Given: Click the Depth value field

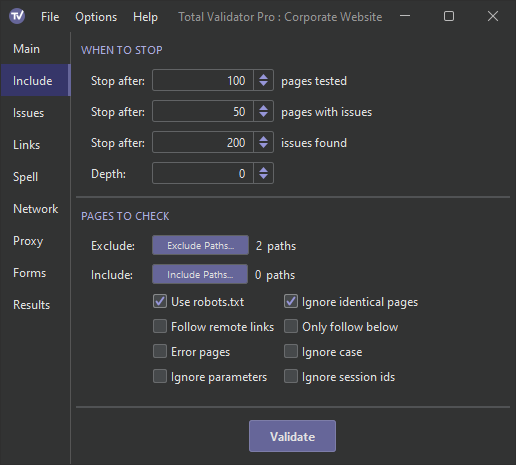Looking at the screenshot, I should tap(203, 173).
